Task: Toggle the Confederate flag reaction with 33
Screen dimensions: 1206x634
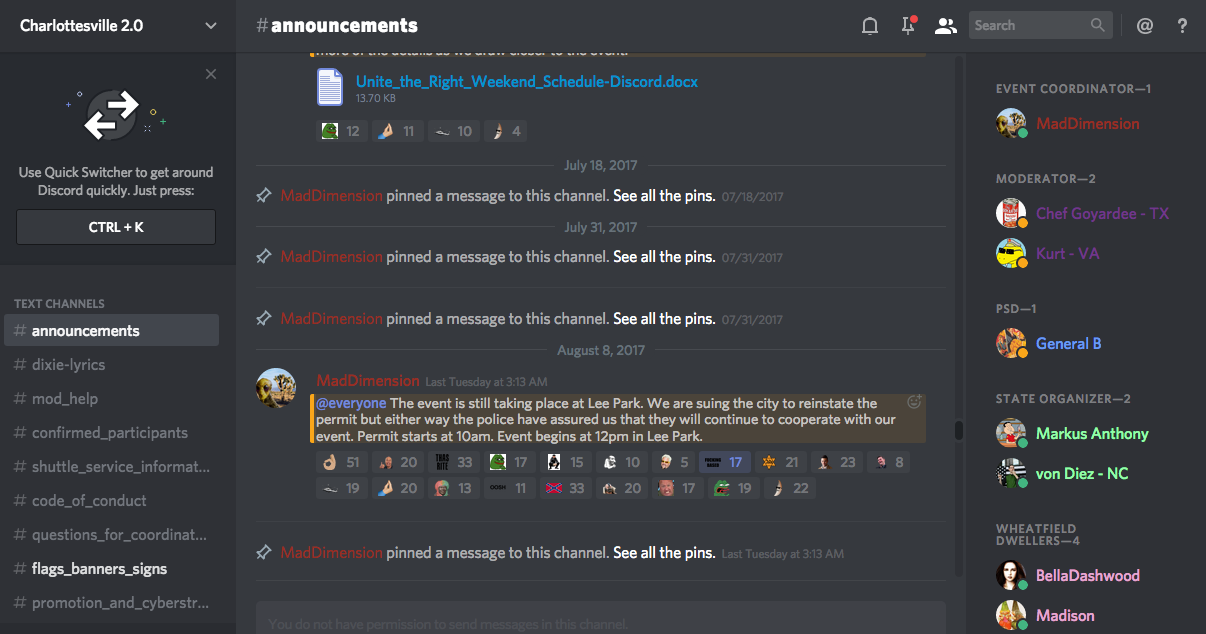Action: tap(565, 488)
